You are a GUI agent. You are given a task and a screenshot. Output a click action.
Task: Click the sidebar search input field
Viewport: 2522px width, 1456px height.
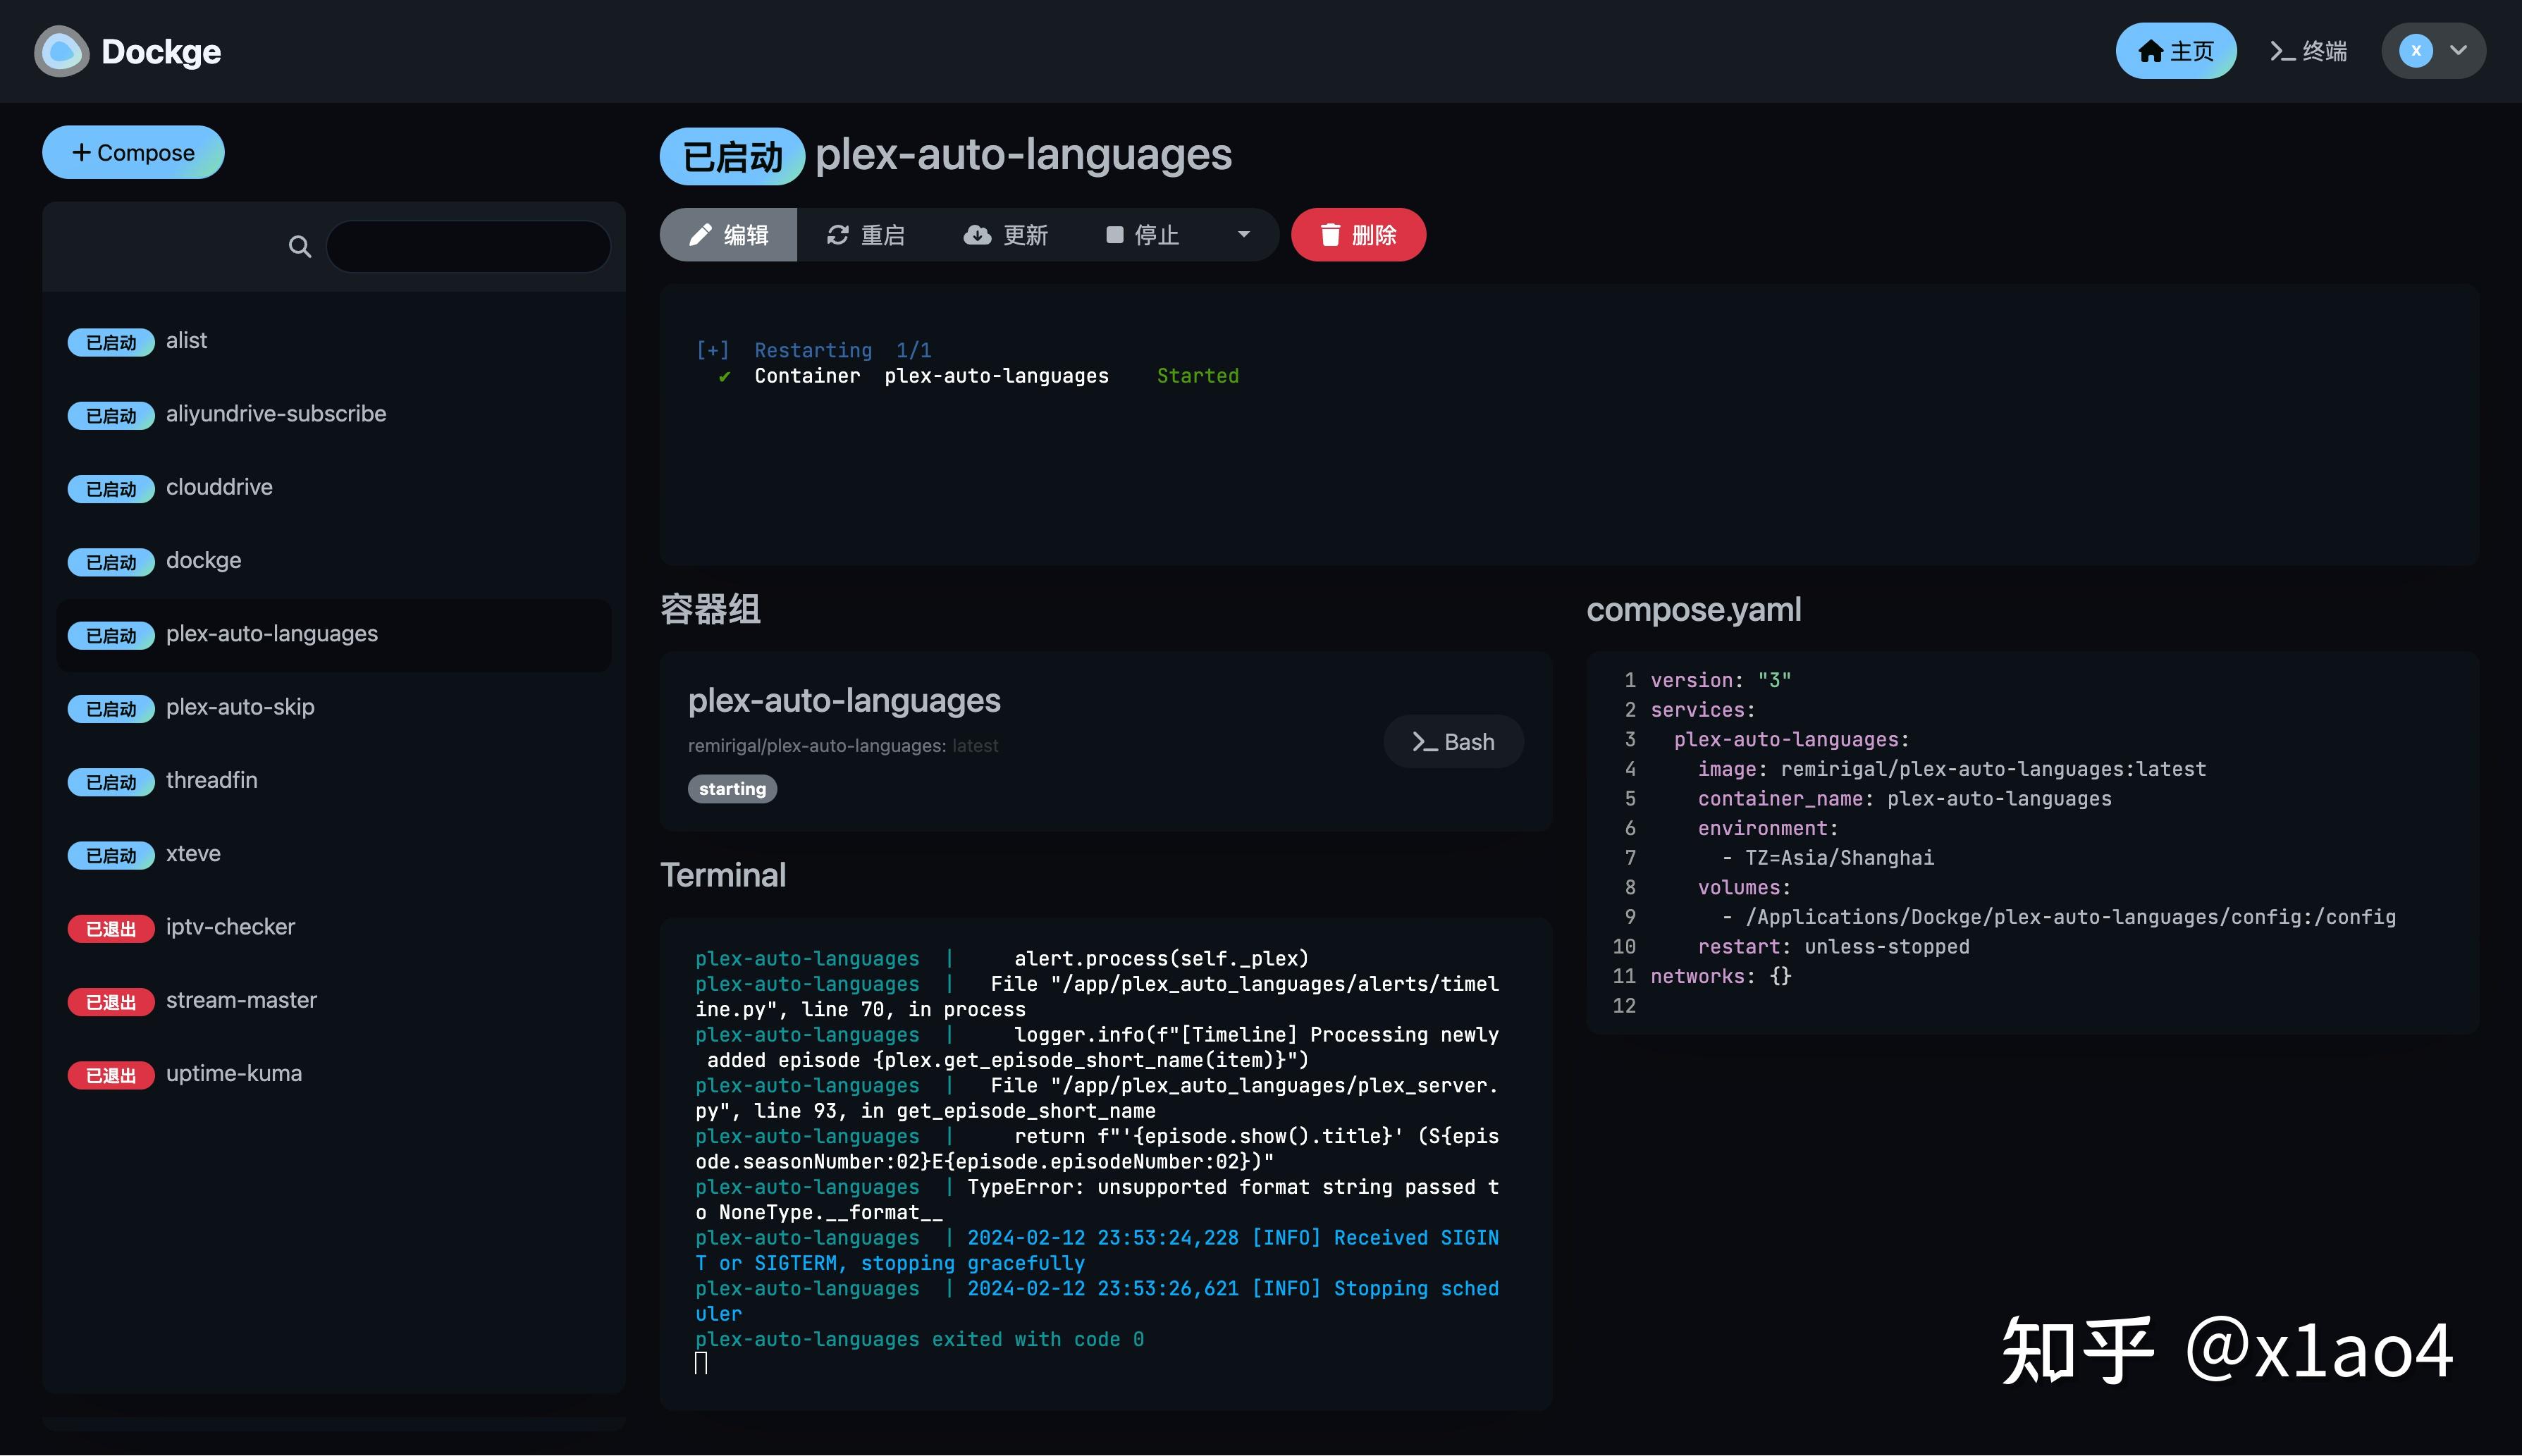coord(467,246)
